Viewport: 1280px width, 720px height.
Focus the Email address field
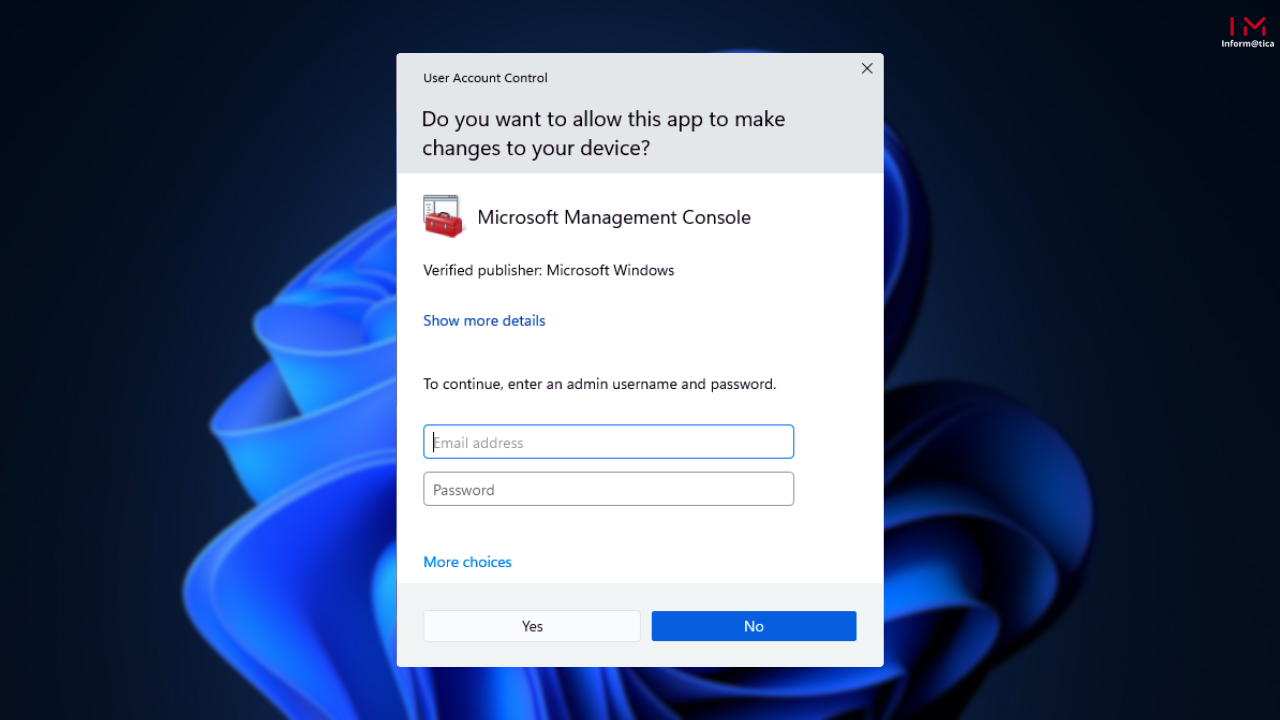tap(608, 442)
